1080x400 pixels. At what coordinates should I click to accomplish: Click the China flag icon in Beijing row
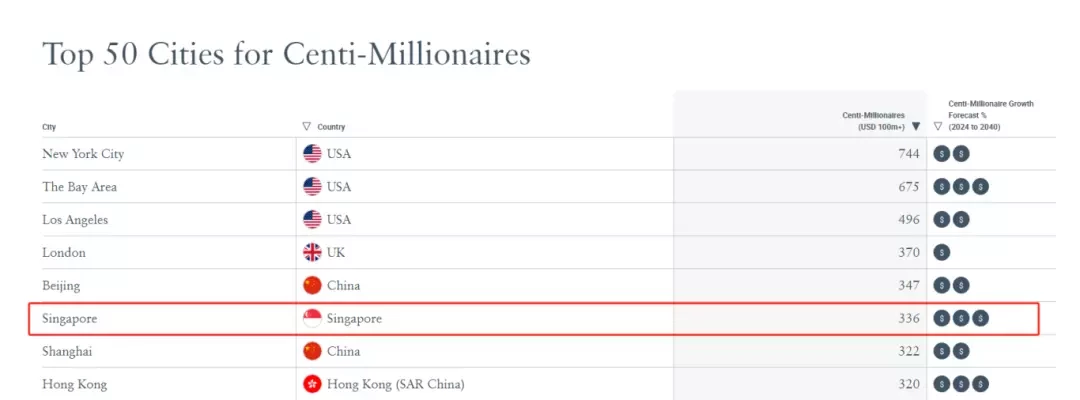[x=312, y=285]
